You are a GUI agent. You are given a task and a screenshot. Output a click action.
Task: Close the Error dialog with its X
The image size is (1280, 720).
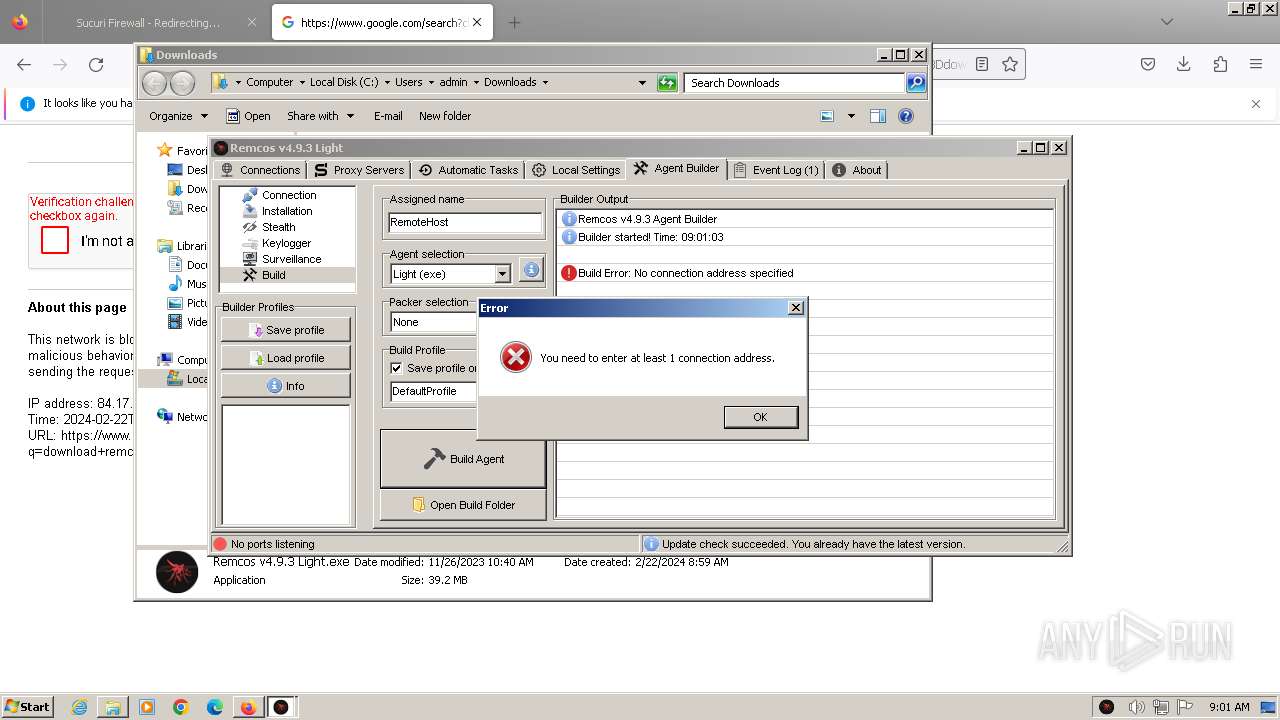796,308
